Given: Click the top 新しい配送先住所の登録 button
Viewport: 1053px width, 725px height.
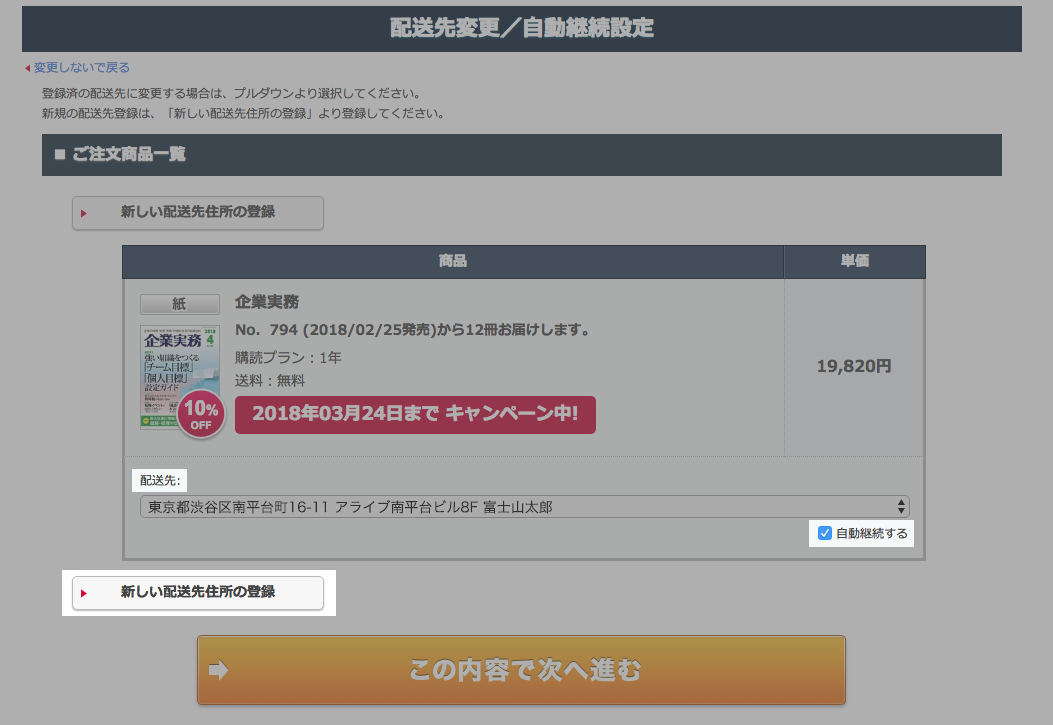Looking at the screenshot, I should click(x=198, y=213).
